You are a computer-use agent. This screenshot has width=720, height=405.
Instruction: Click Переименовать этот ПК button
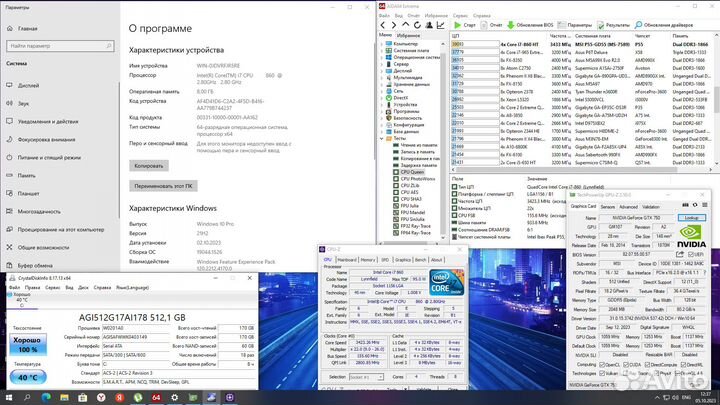(163, 186)
